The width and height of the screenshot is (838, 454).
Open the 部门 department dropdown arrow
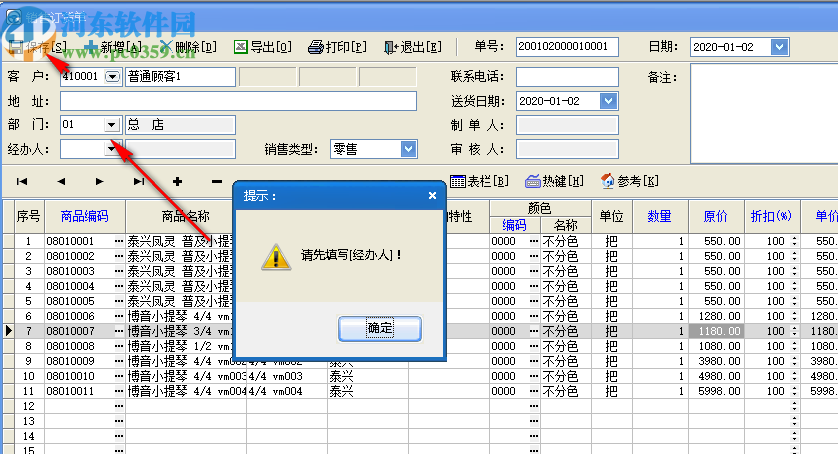point(111,125)
